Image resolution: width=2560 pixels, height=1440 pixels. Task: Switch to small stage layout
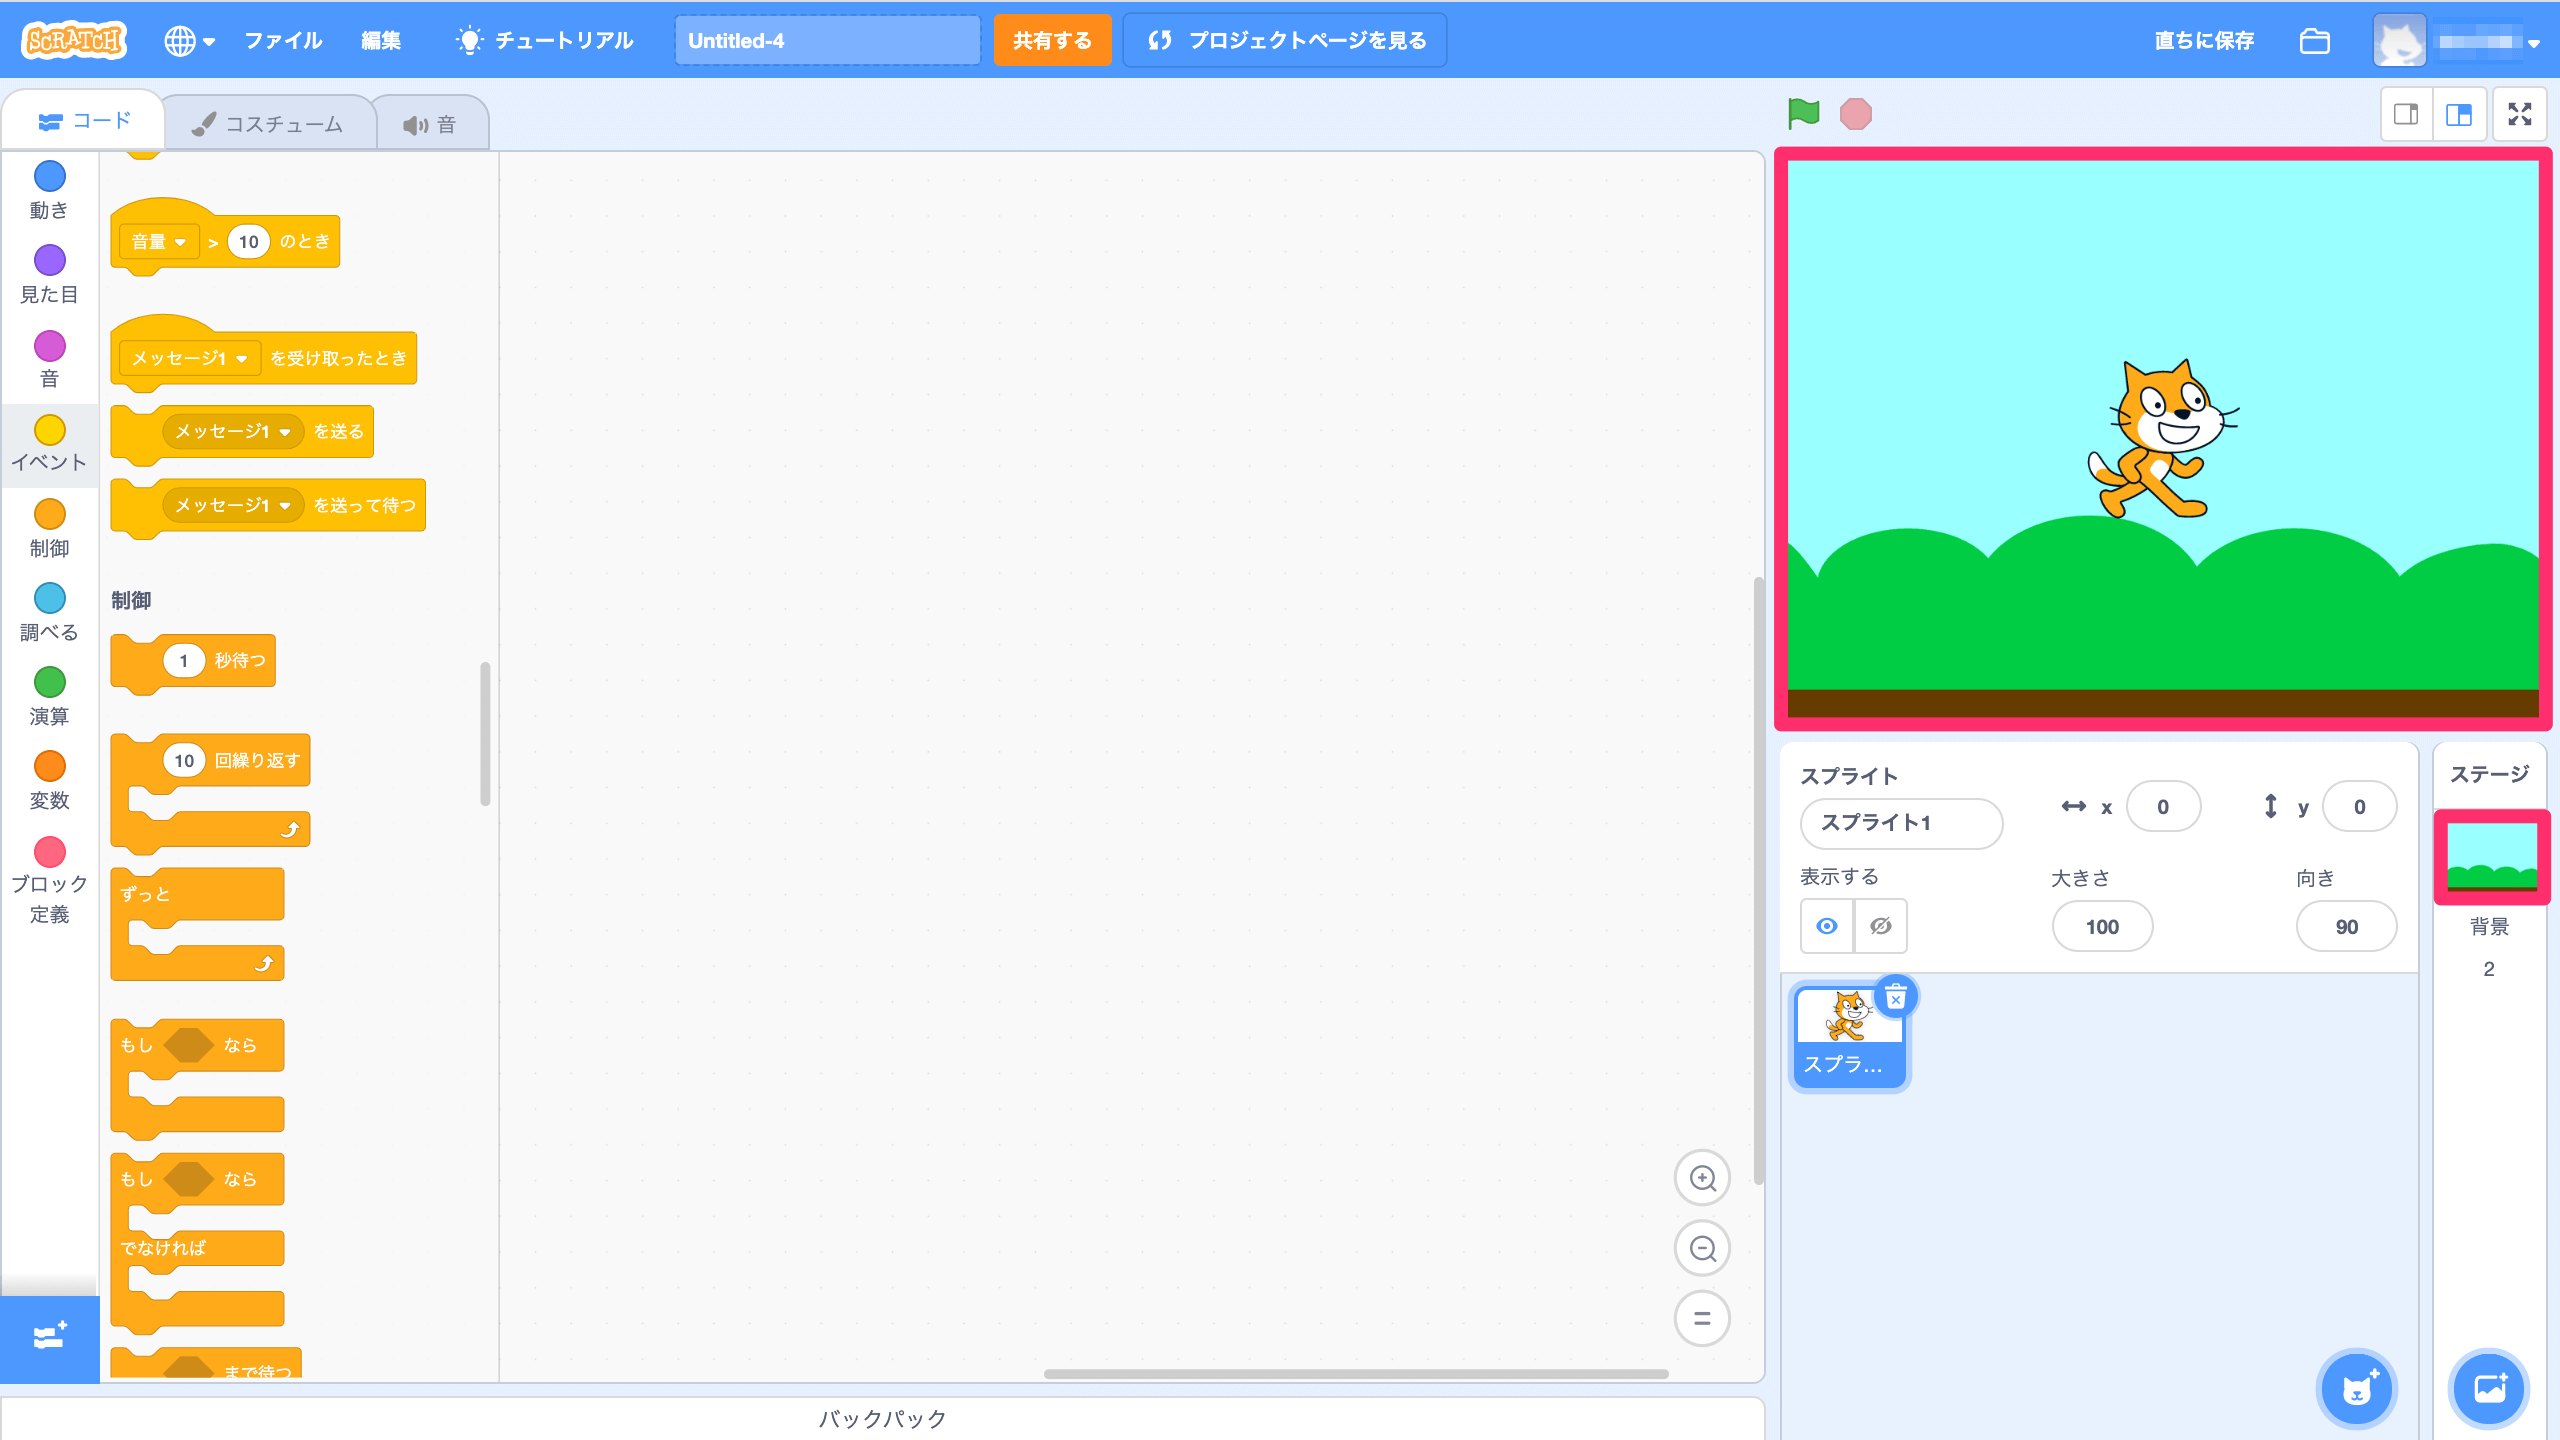coord(2406,114)
